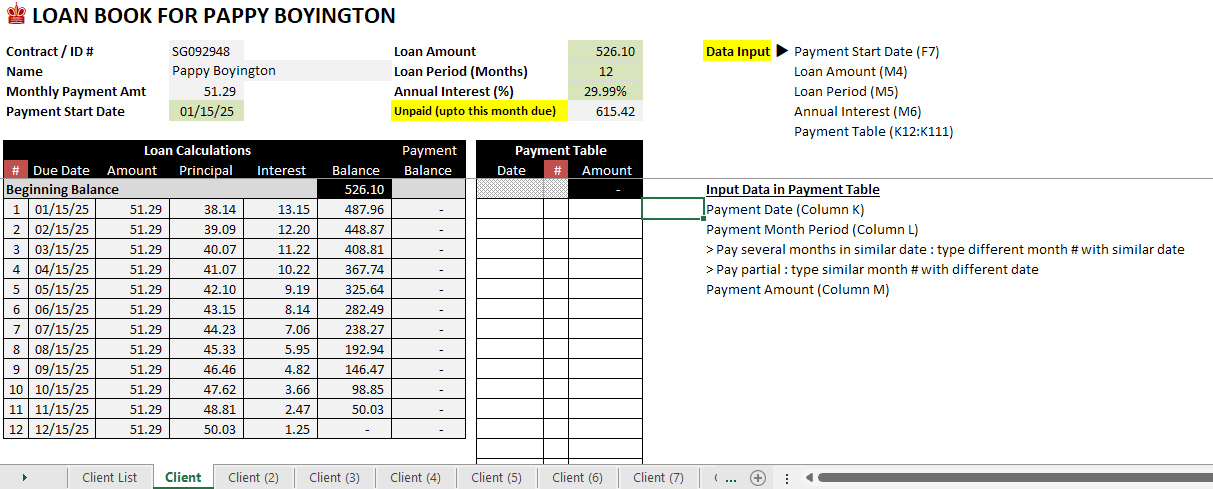1213x489 pixels.
Task: Select the Loan Period value 12
Action: (x=605, y=71)
